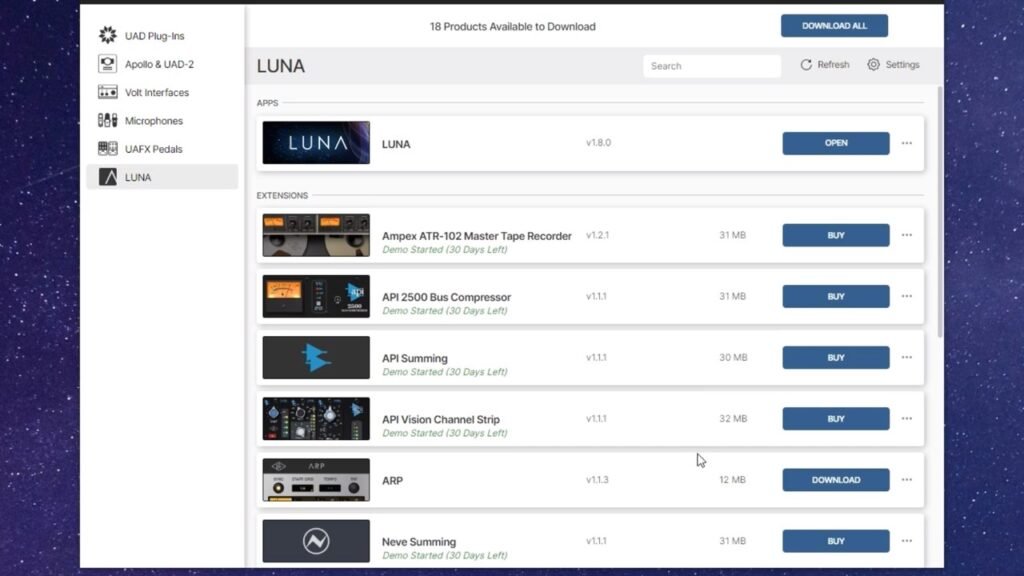This screenshot has height=576, width=1024.
Task: Click the API 2500 Bus Compressor thumbnail
Action: click(x=316, y=296)
